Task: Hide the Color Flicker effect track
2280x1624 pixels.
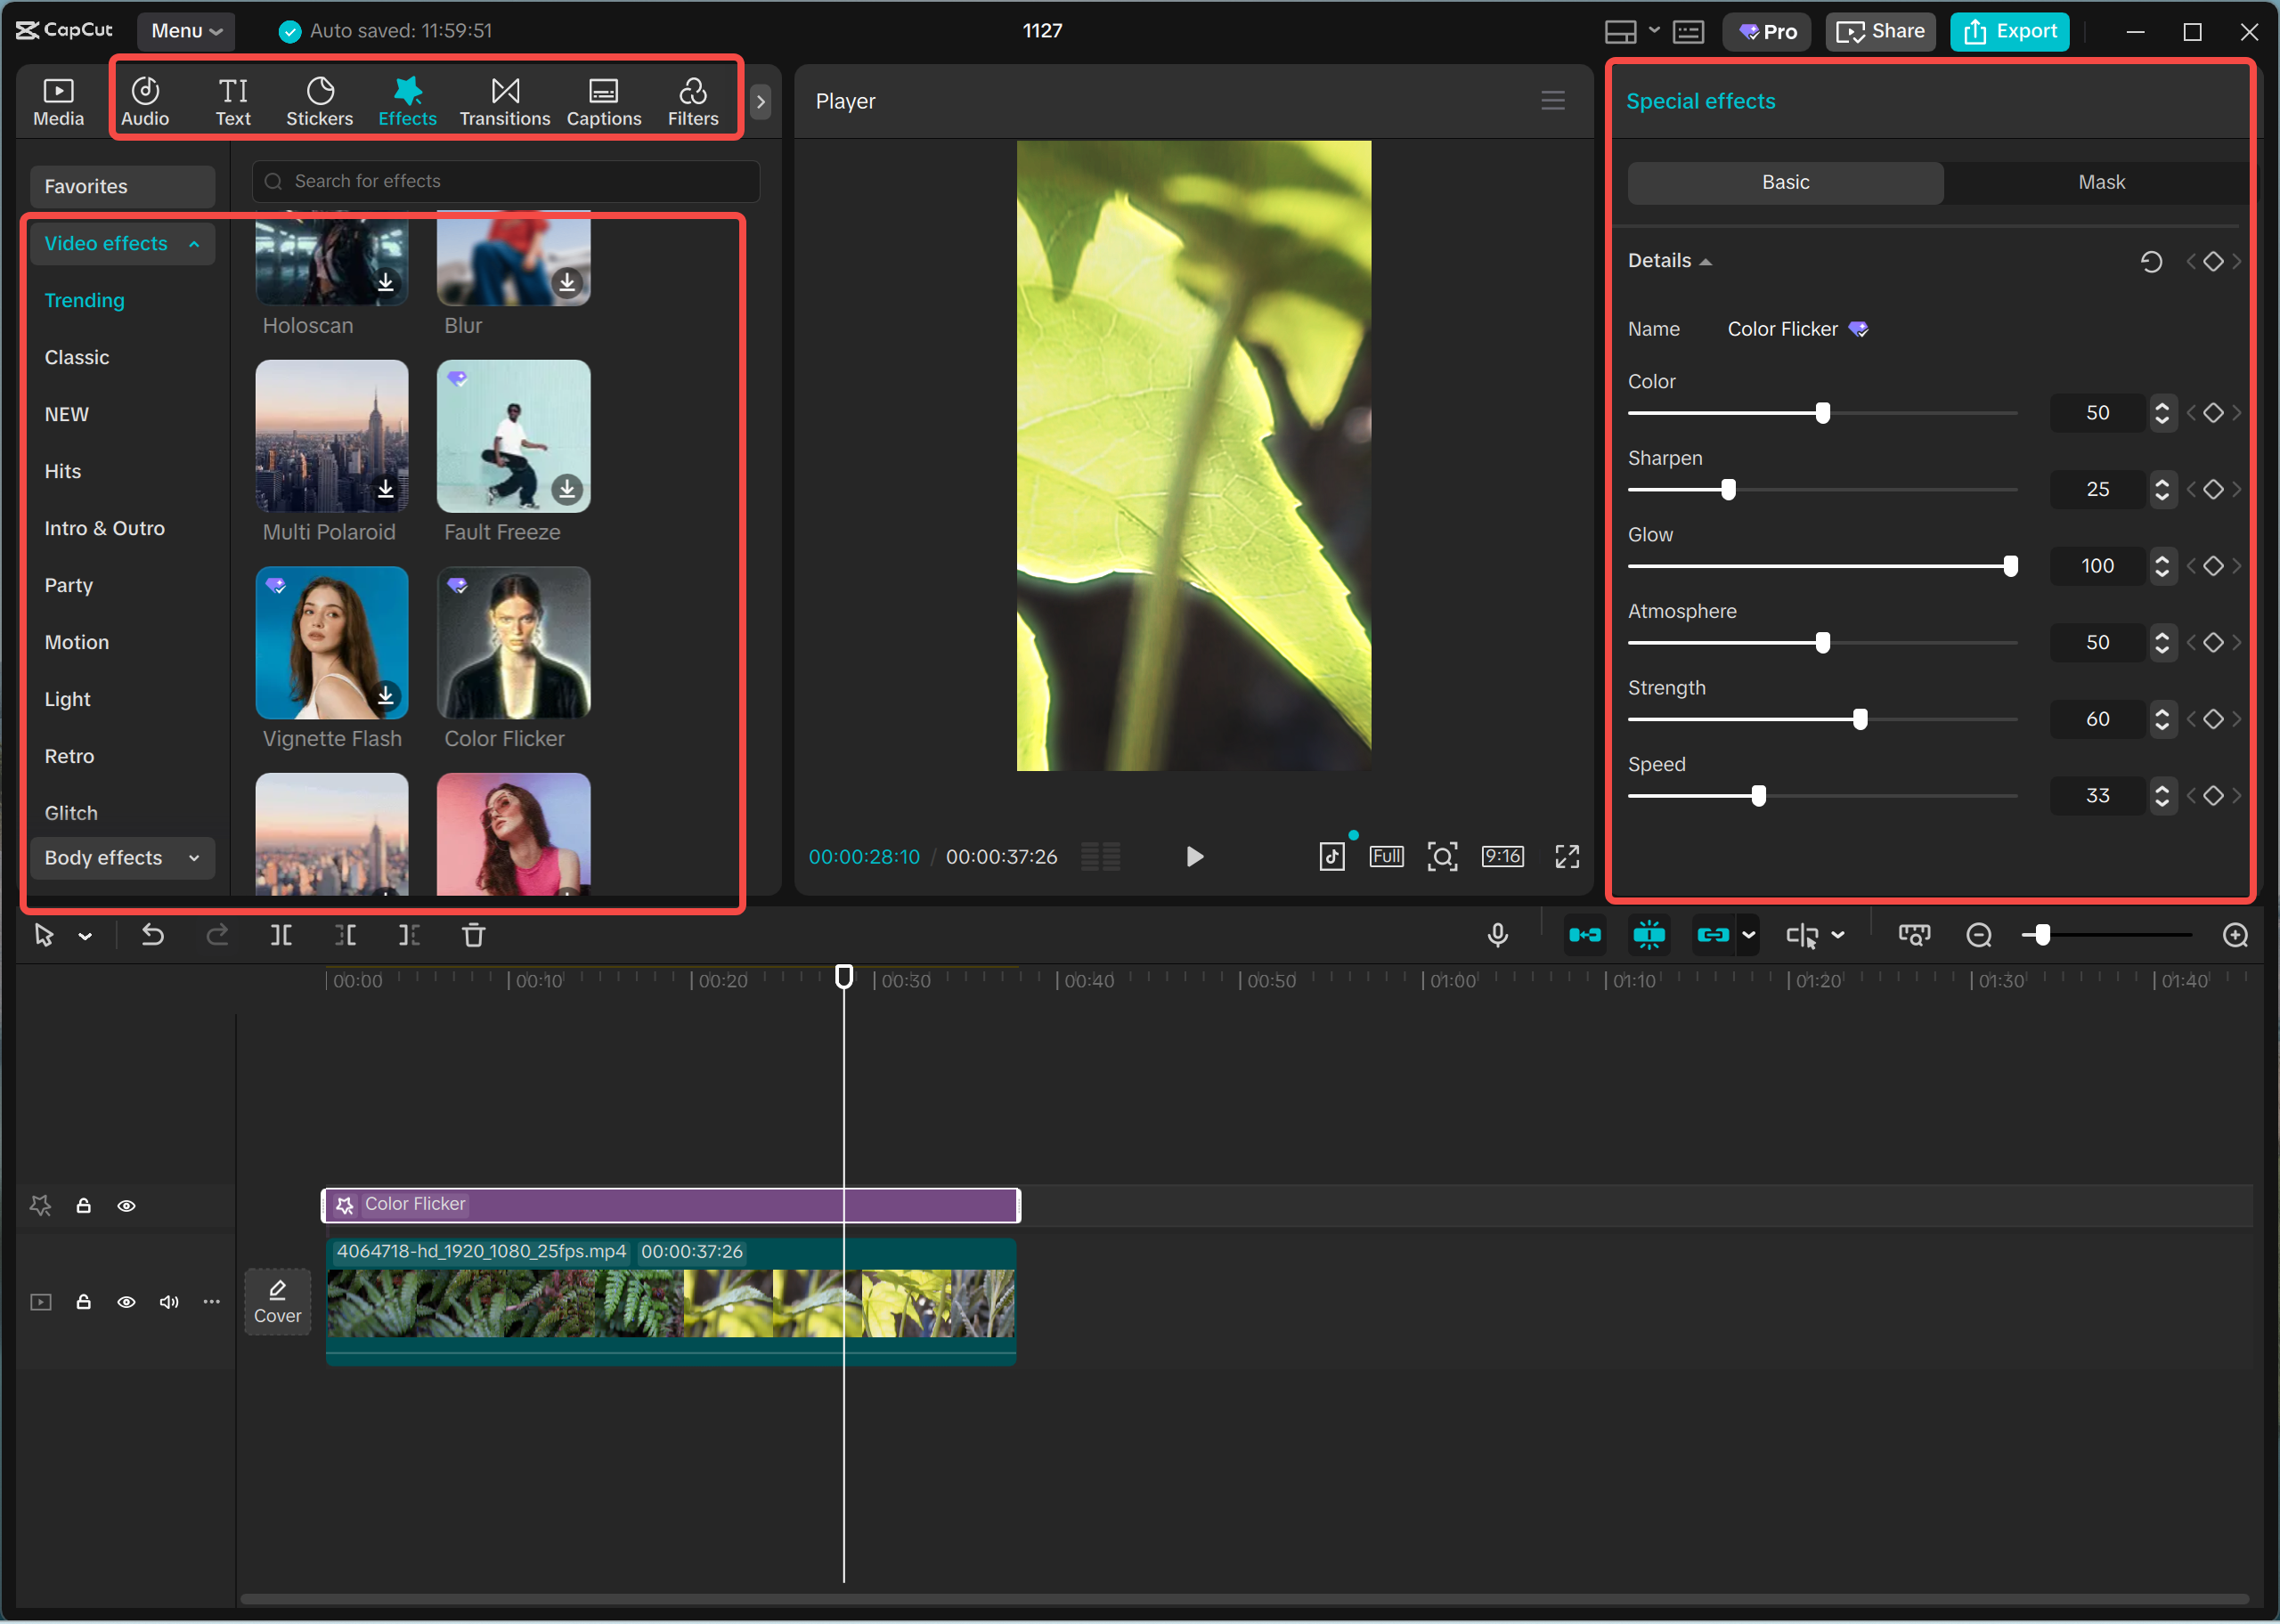Action: [126, 1206]
